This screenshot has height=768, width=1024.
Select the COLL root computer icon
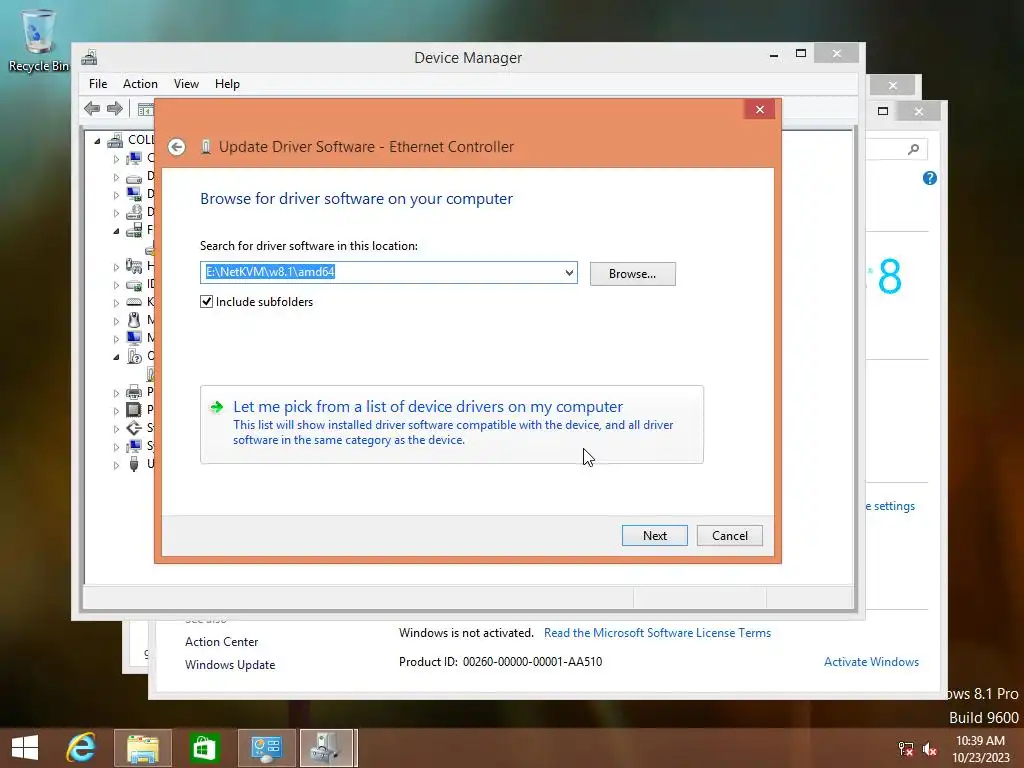click(116, 140)
